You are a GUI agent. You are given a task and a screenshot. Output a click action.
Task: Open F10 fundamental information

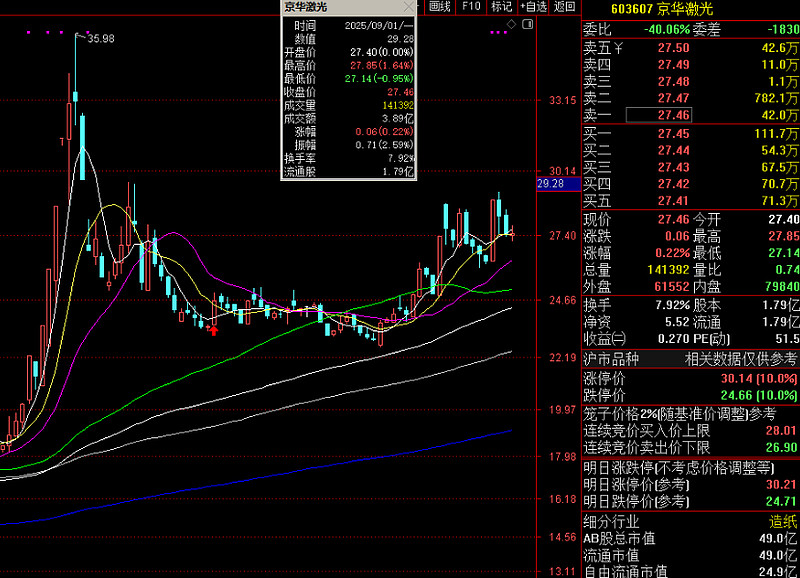(x=470, y=6)
